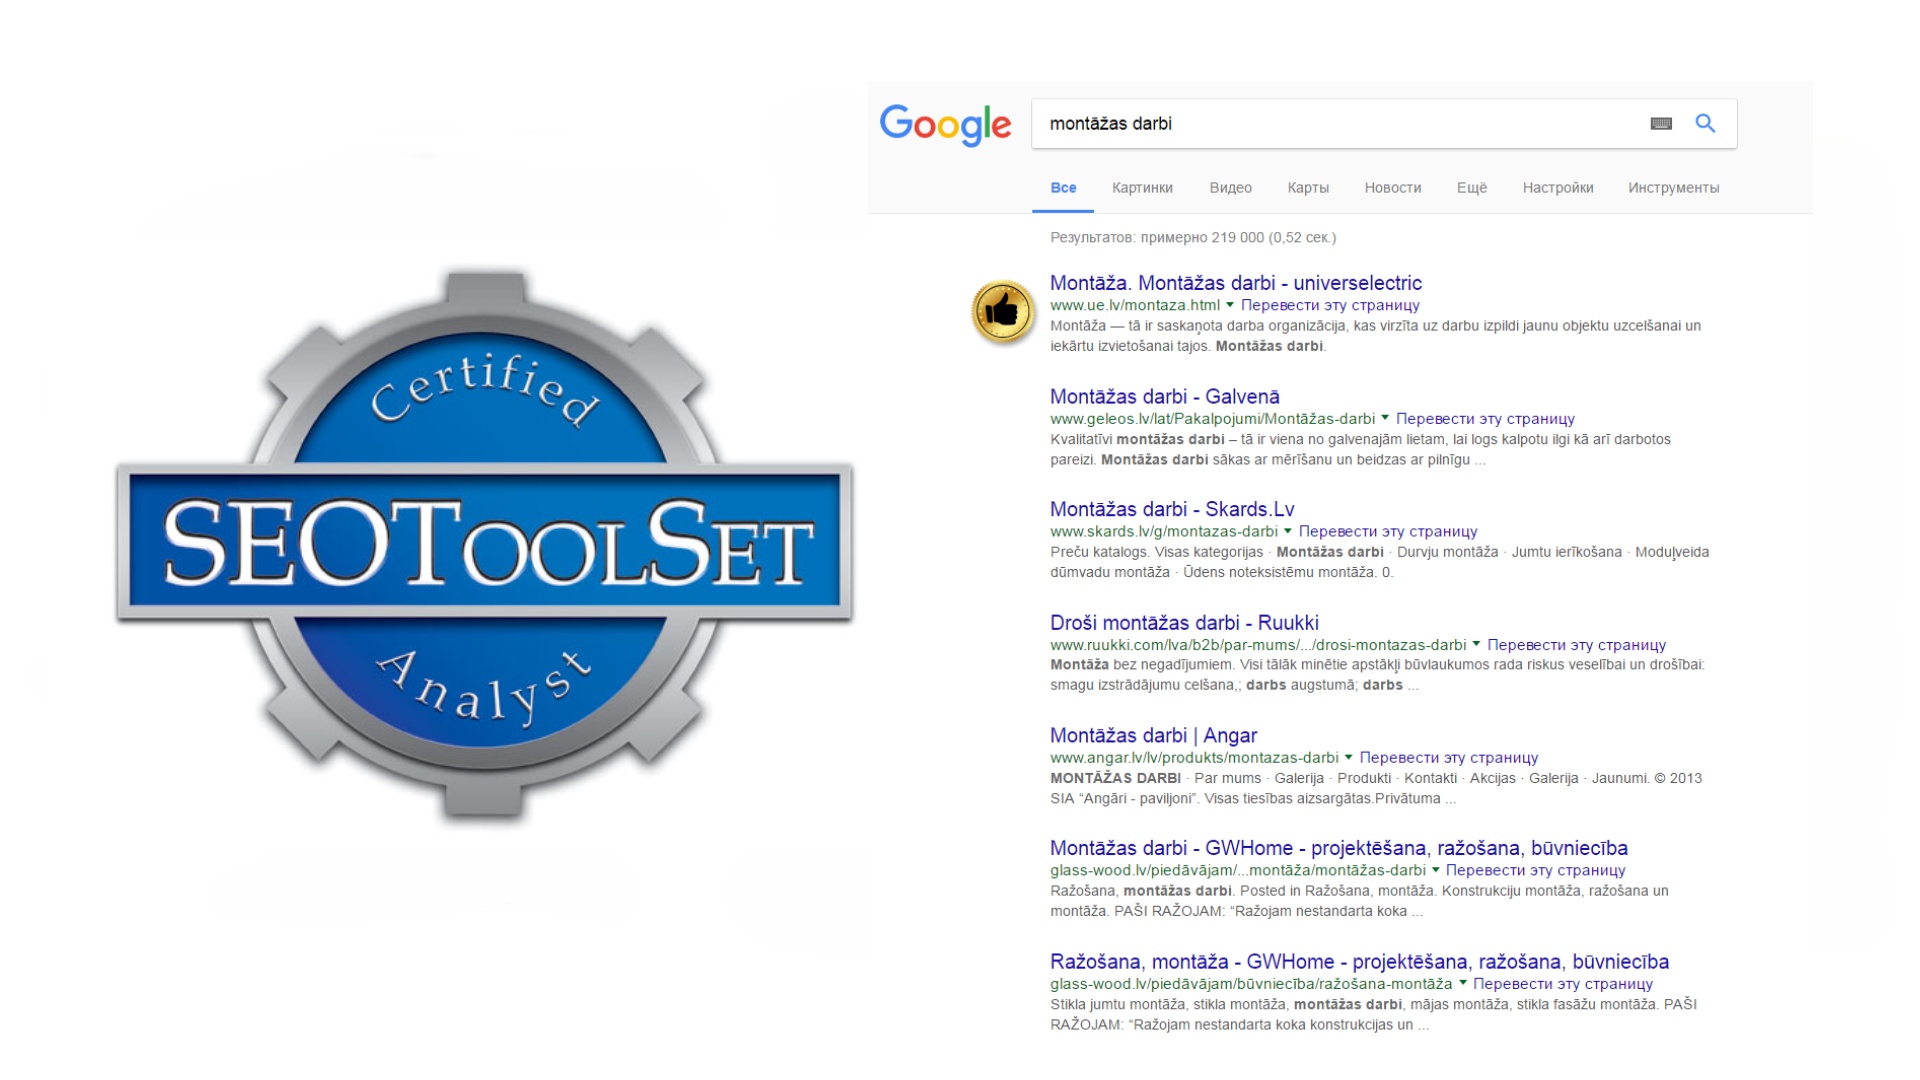Screen dimensions: 1920x1080
Task: Open result Montāžas darbi - Galvenā
Action: tap(1164, 397)
